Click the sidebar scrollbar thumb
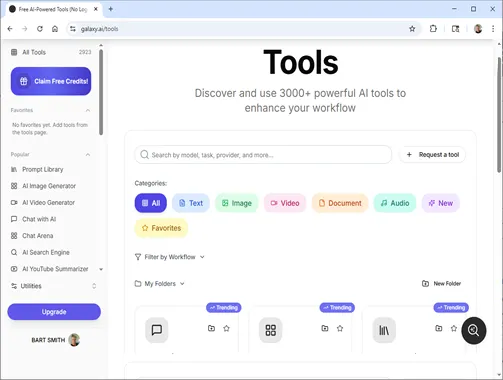 (x=101, y=92)
